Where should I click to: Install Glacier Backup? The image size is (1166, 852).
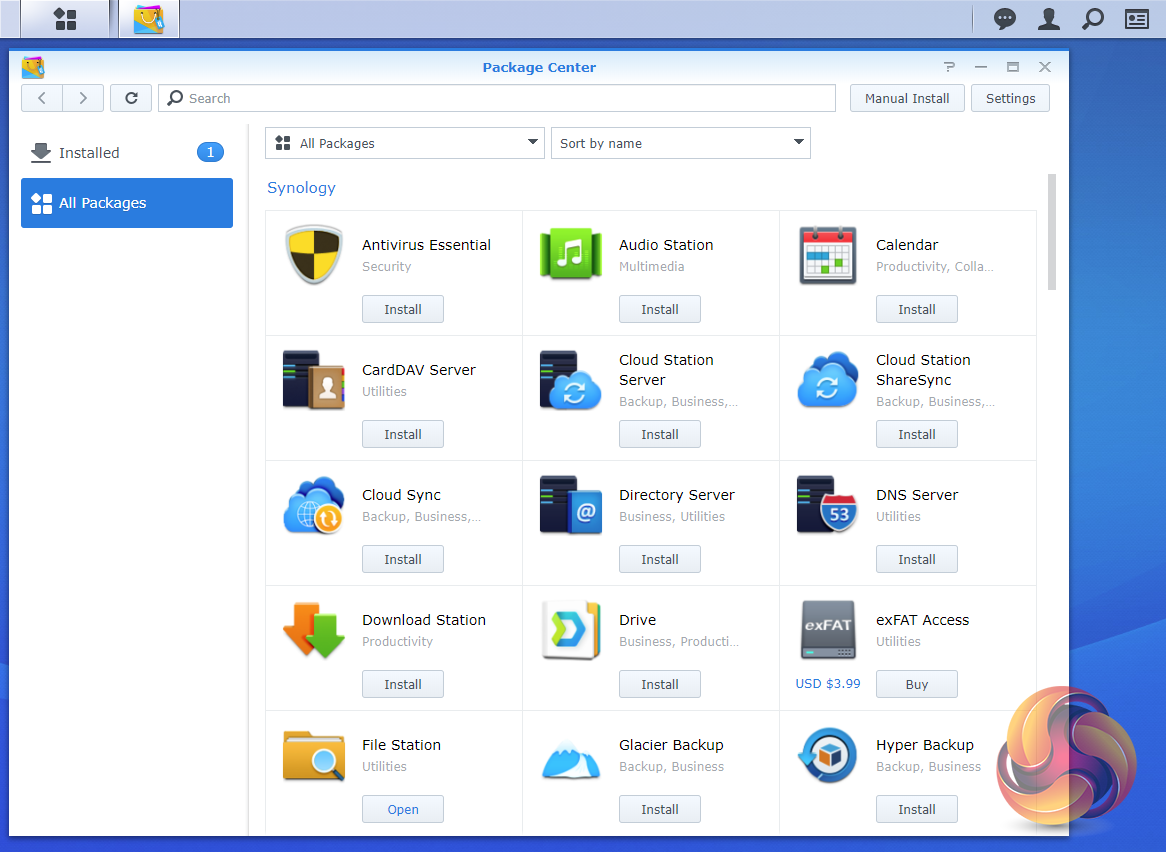point(660,809)
